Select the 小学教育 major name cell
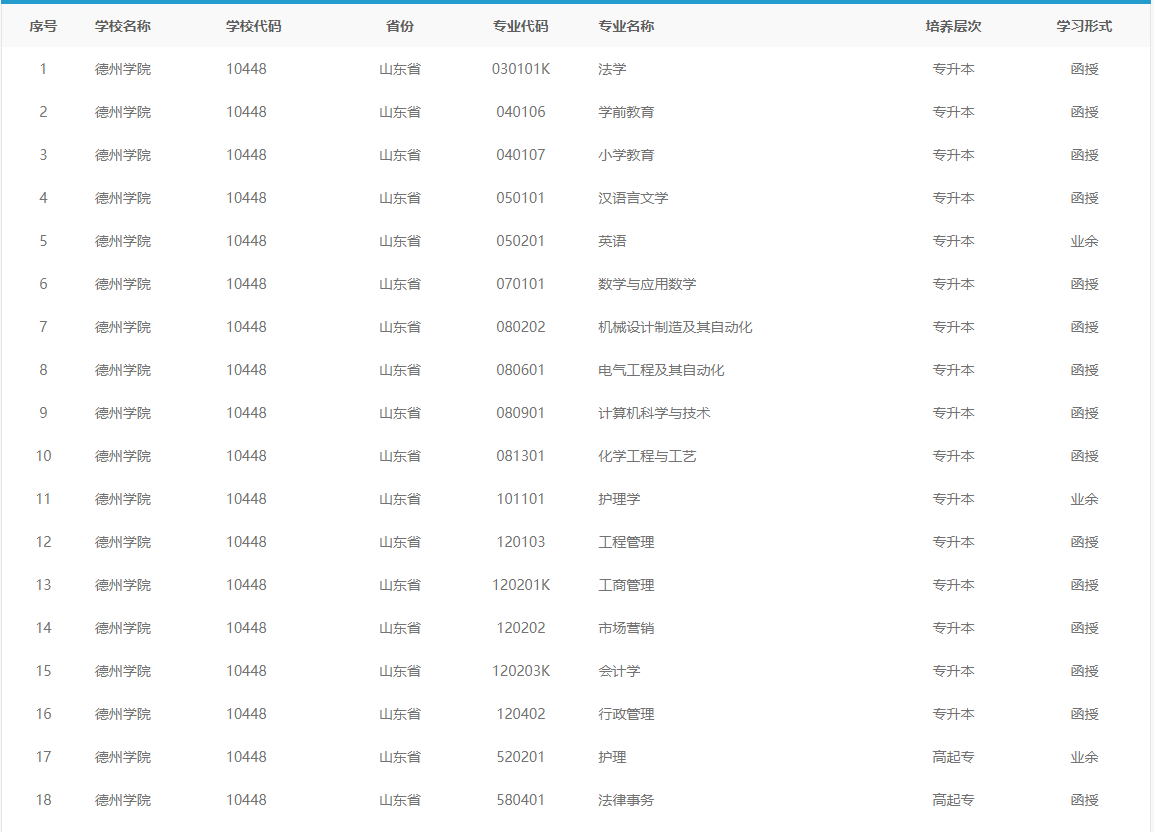This screenshot has width=1154, height=832. 626,155
